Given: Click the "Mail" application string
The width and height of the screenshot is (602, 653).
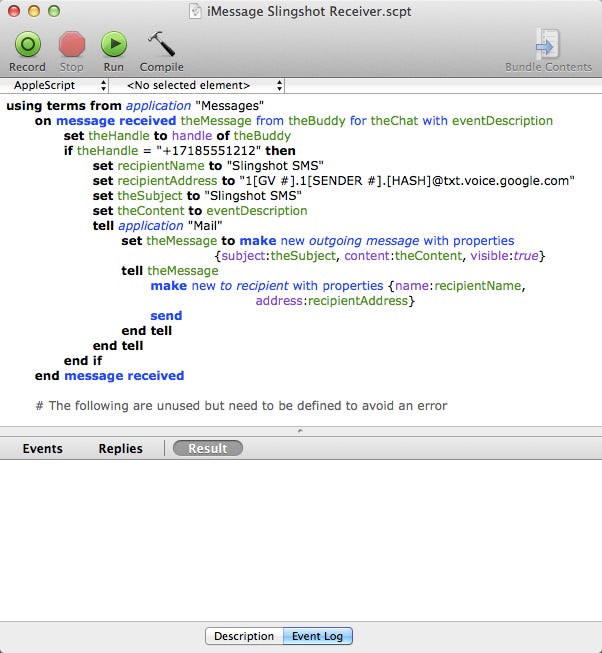Looking at the screenshot, I should 205,226.
